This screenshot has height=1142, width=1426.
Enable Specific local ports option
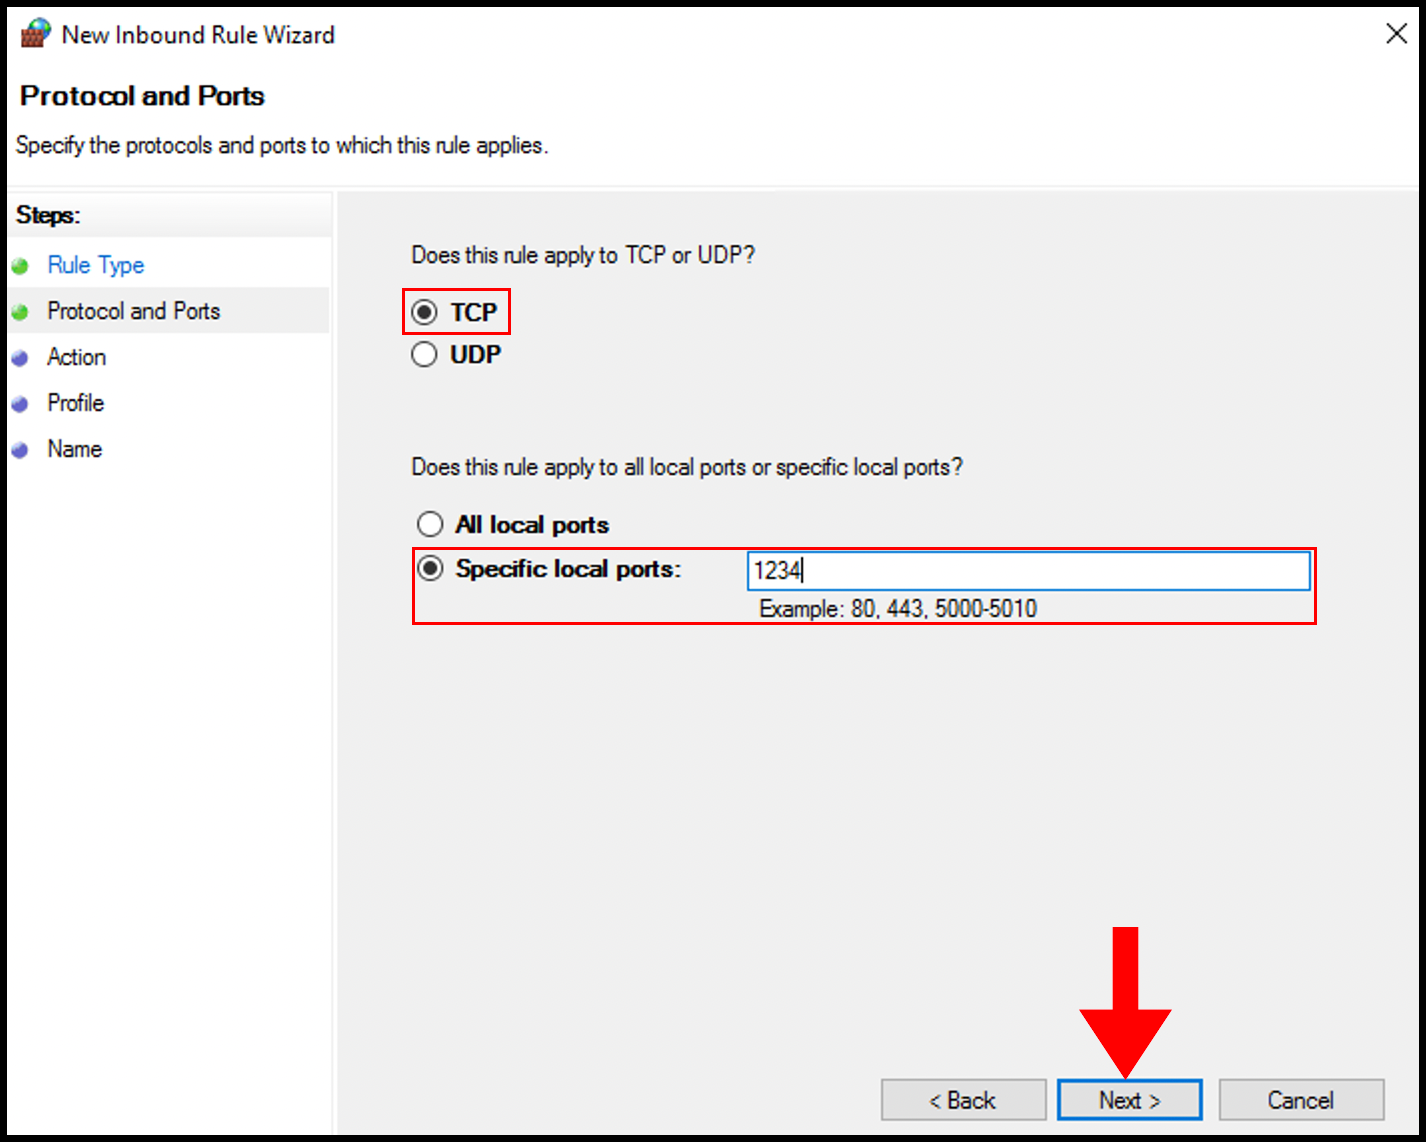430,568
